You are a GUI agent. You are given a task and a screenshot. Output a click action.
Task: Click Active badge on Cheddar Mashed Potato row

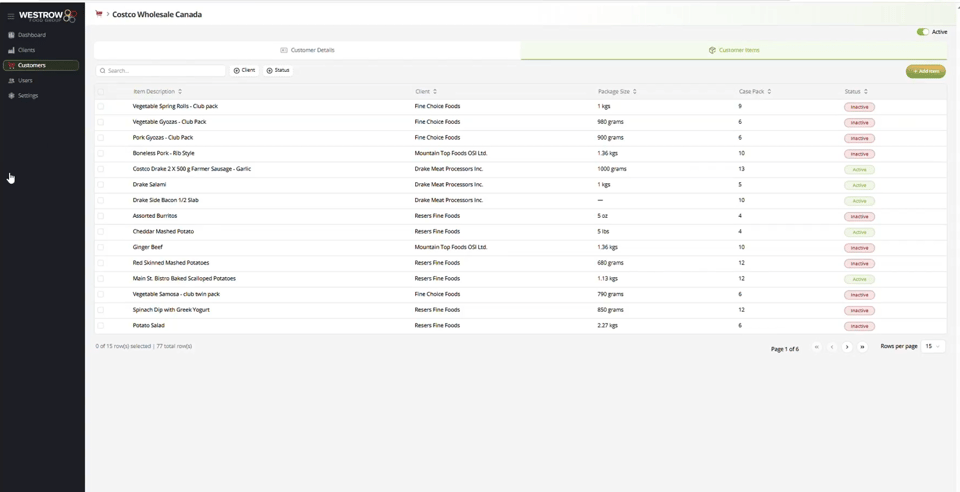pos(859,233)
